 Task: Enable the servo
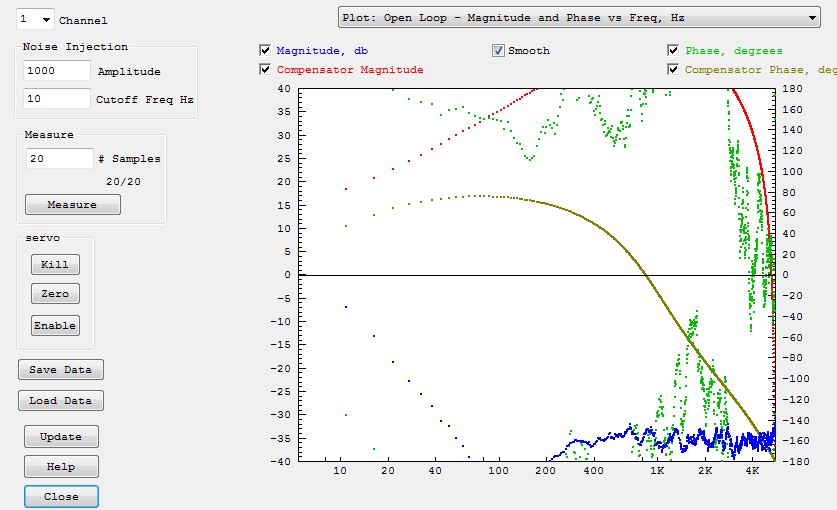point(55,326)
